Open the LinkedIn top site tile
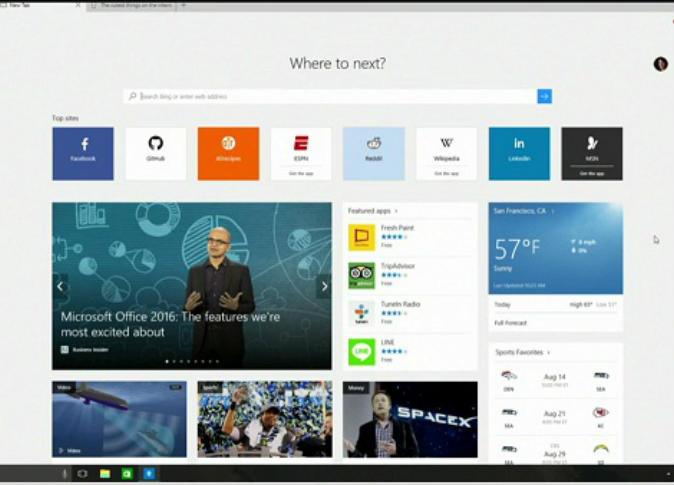Image resolution: width=674 pixels, height=485 pixels. click(519, 153)
